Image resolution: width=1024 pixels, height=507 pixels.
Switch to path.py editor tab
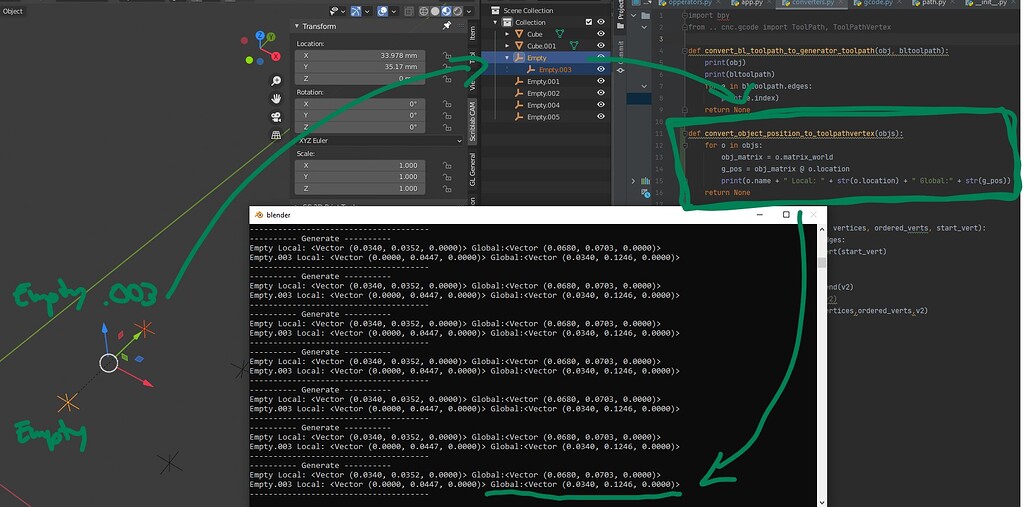point(934,3)
